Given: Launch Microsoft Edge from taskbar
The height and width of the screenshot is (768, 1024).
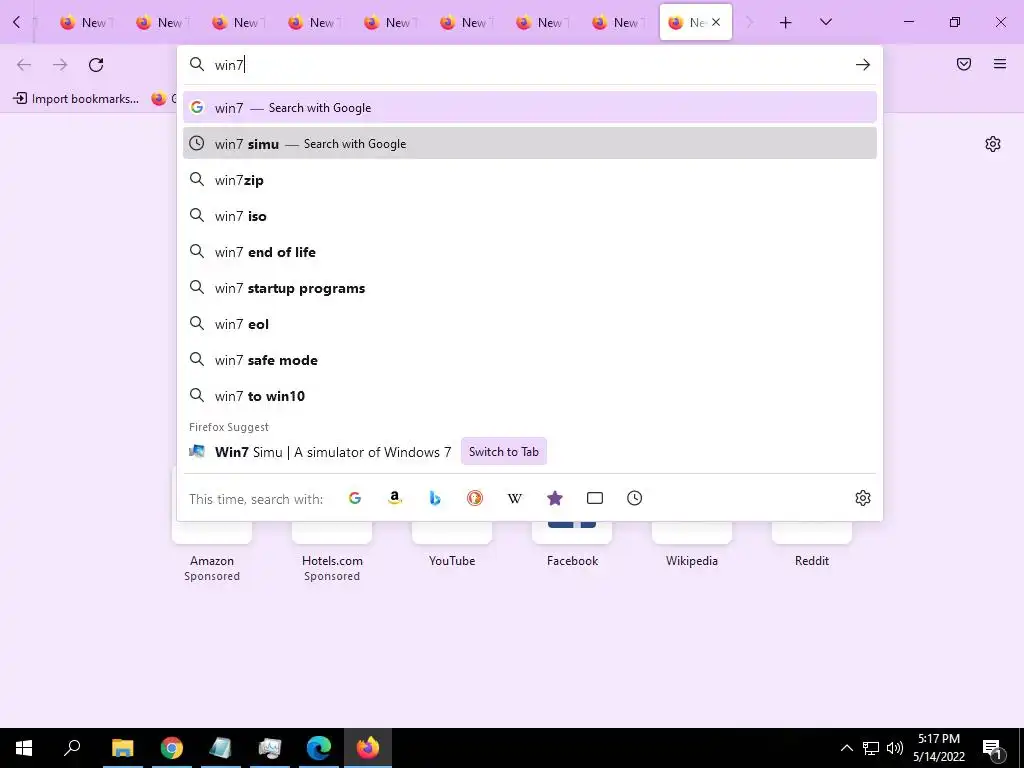Looking at the screenshot, I should [x=319, y=748].
